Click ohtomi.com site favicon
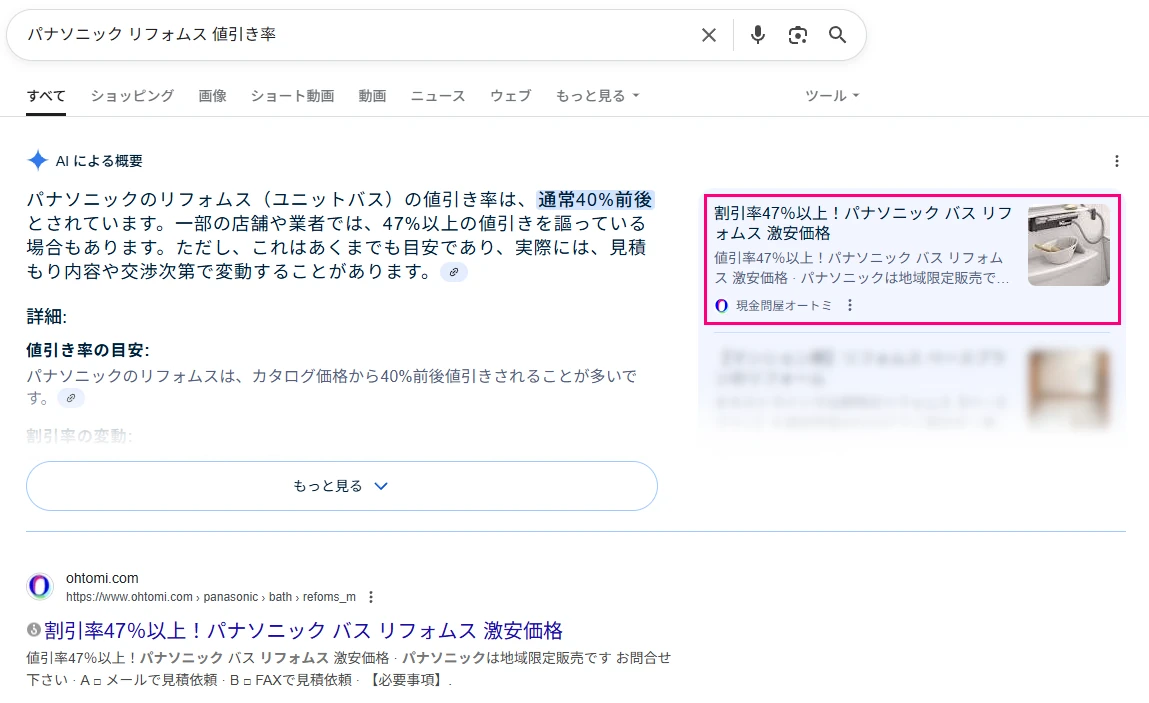The width and height of the screenshot is (1149, 703). (x=40, y=586)
